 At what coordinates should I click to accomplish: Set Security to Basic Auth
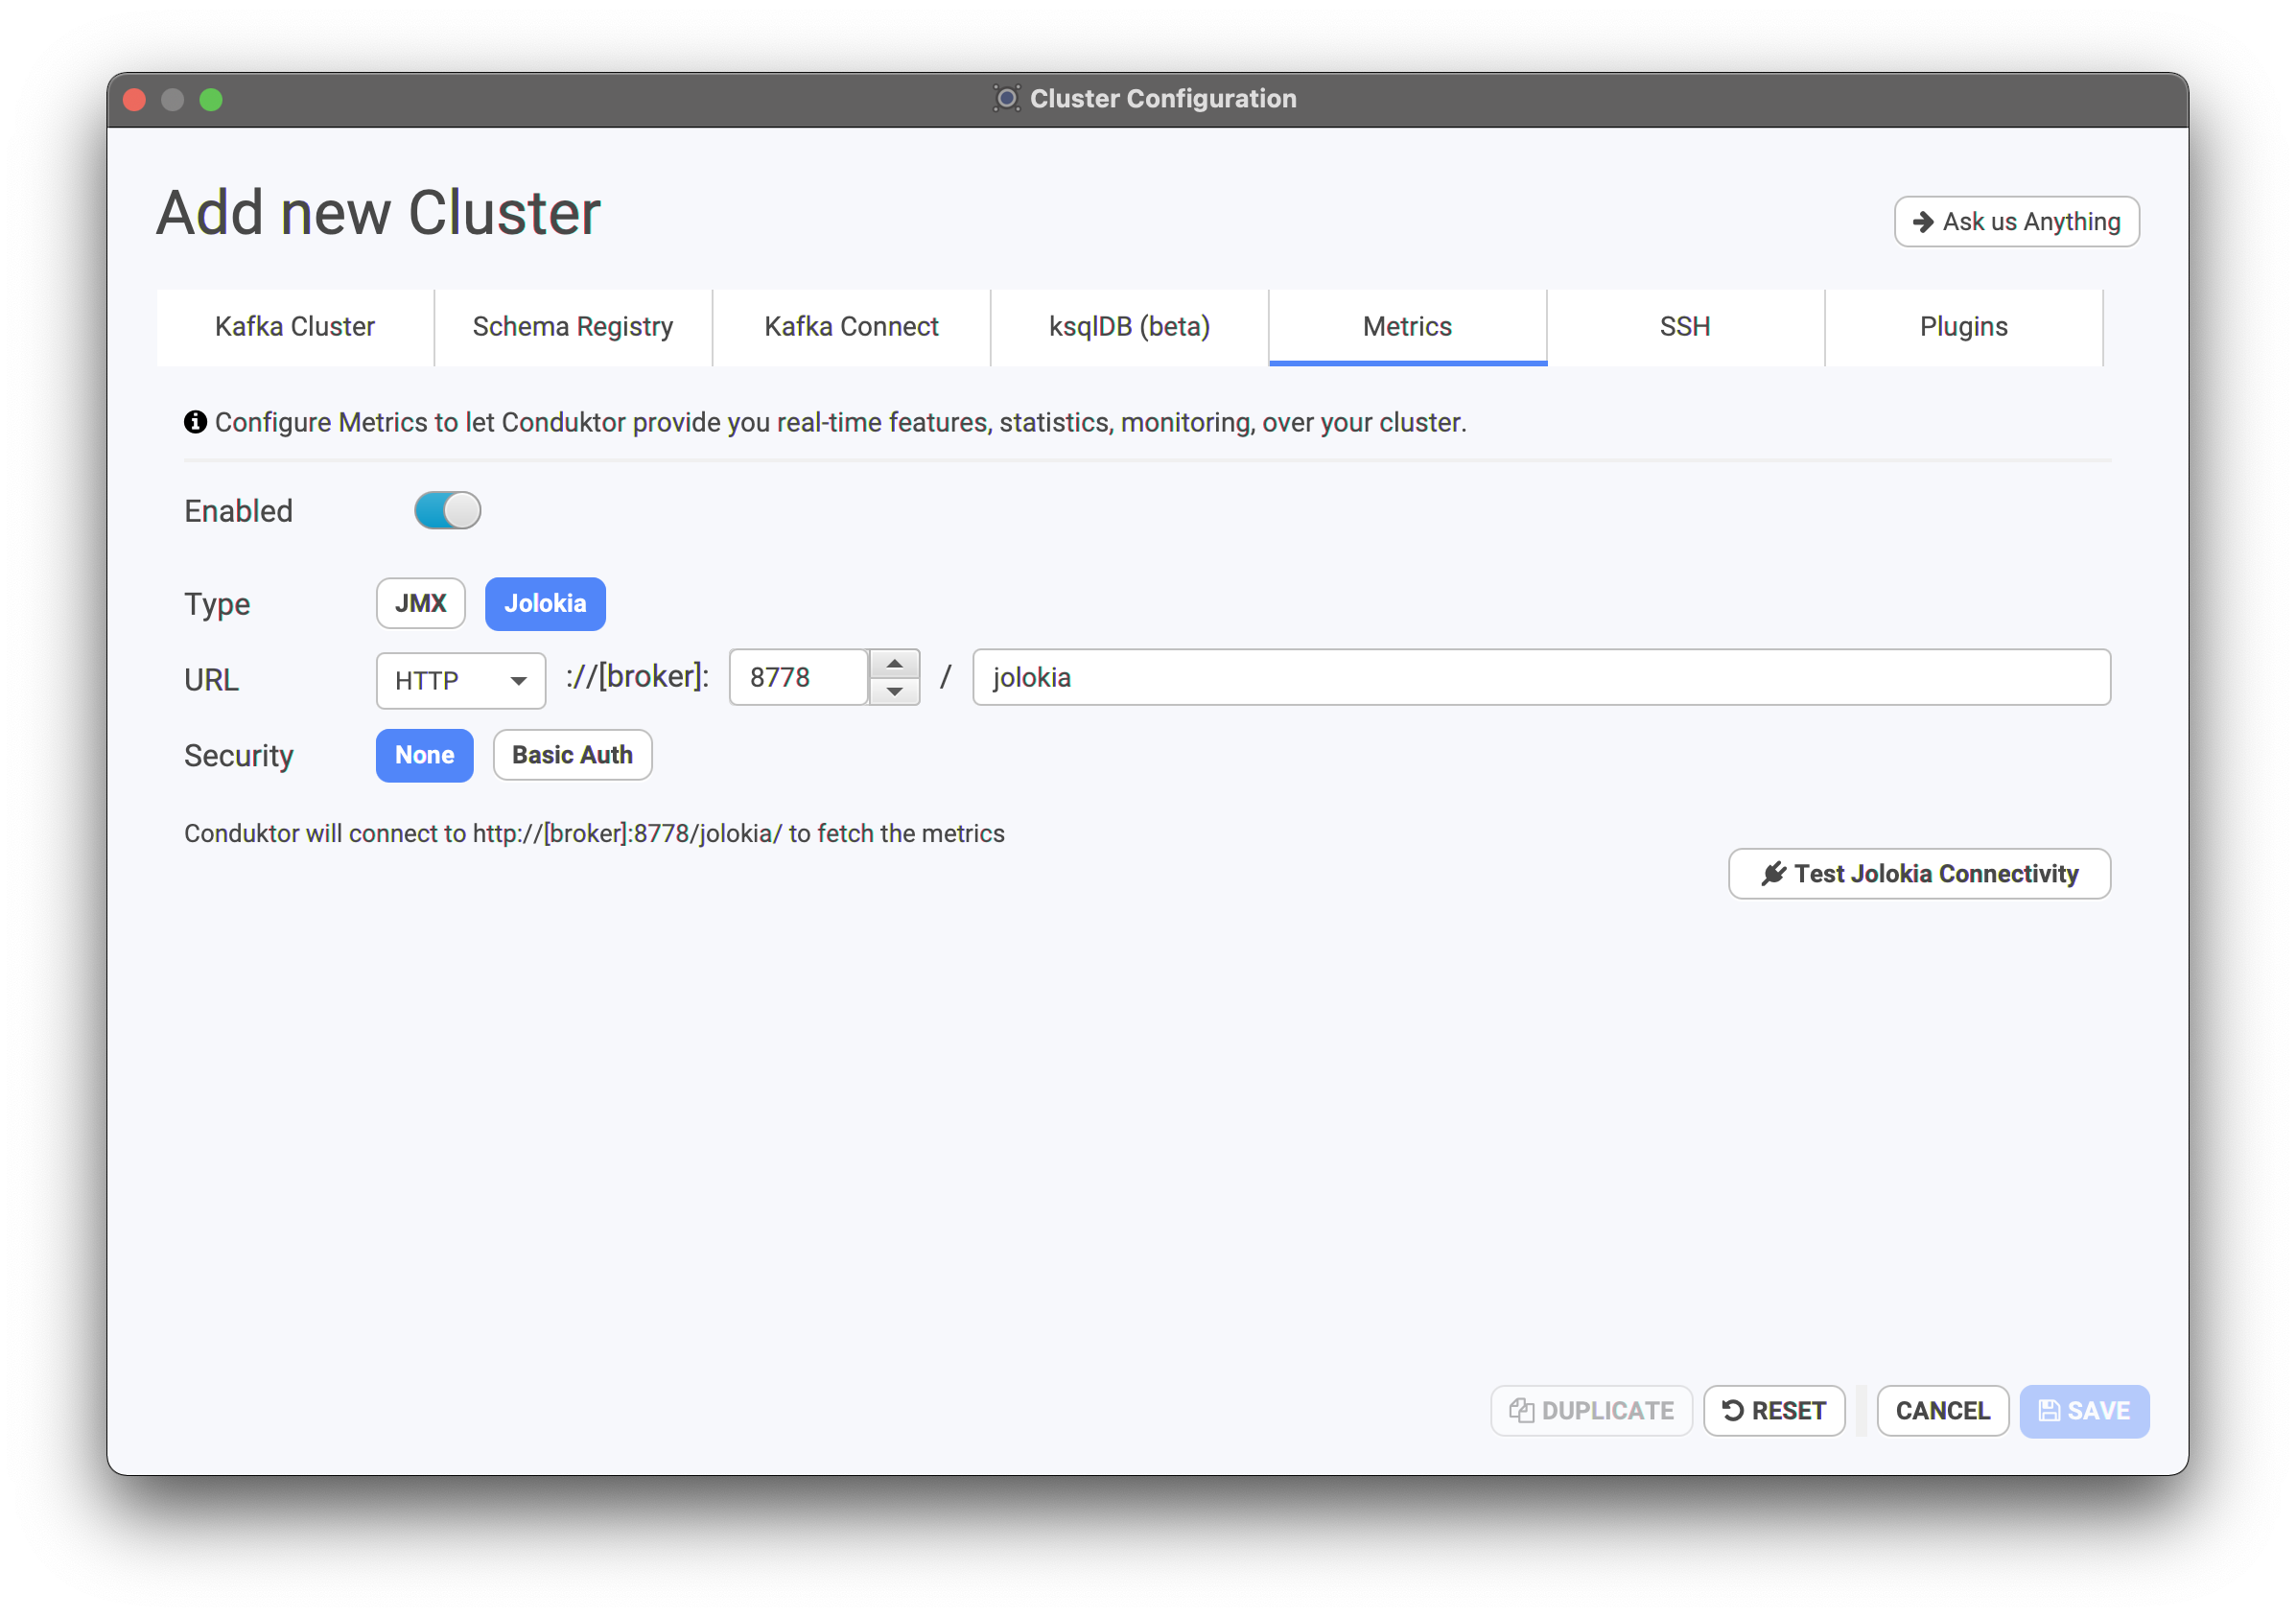[572, 755]
